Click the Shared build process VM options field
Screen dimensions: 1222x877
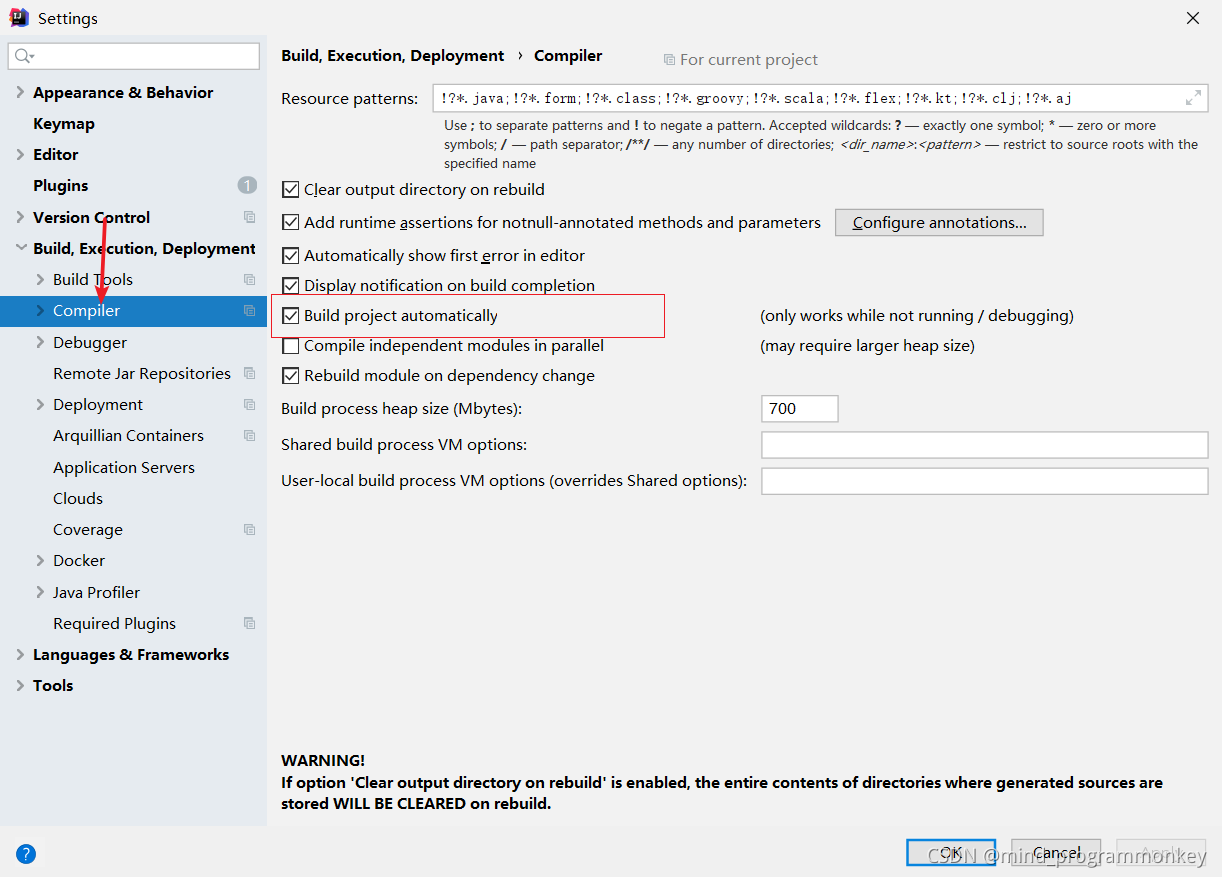pyautogui.click(x=985, y=444)
